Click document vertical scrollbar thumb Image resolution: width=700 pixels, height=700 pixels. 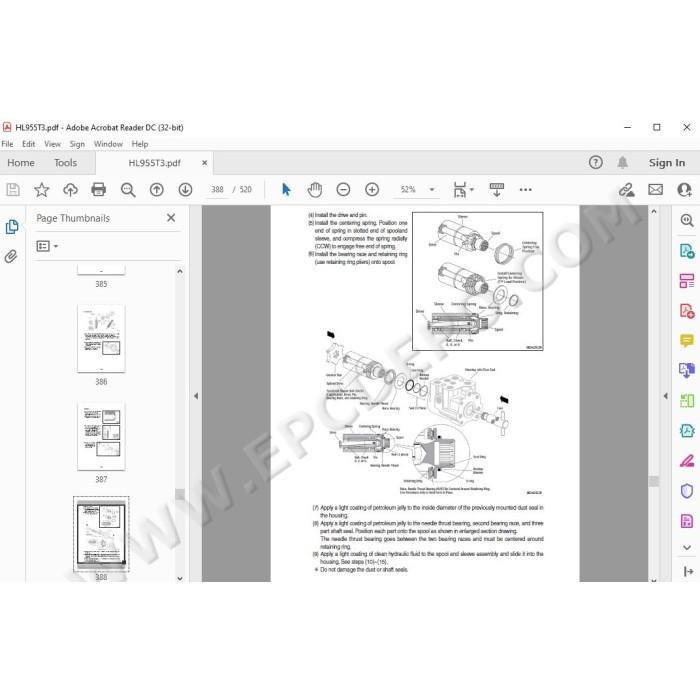pos(654,481)
